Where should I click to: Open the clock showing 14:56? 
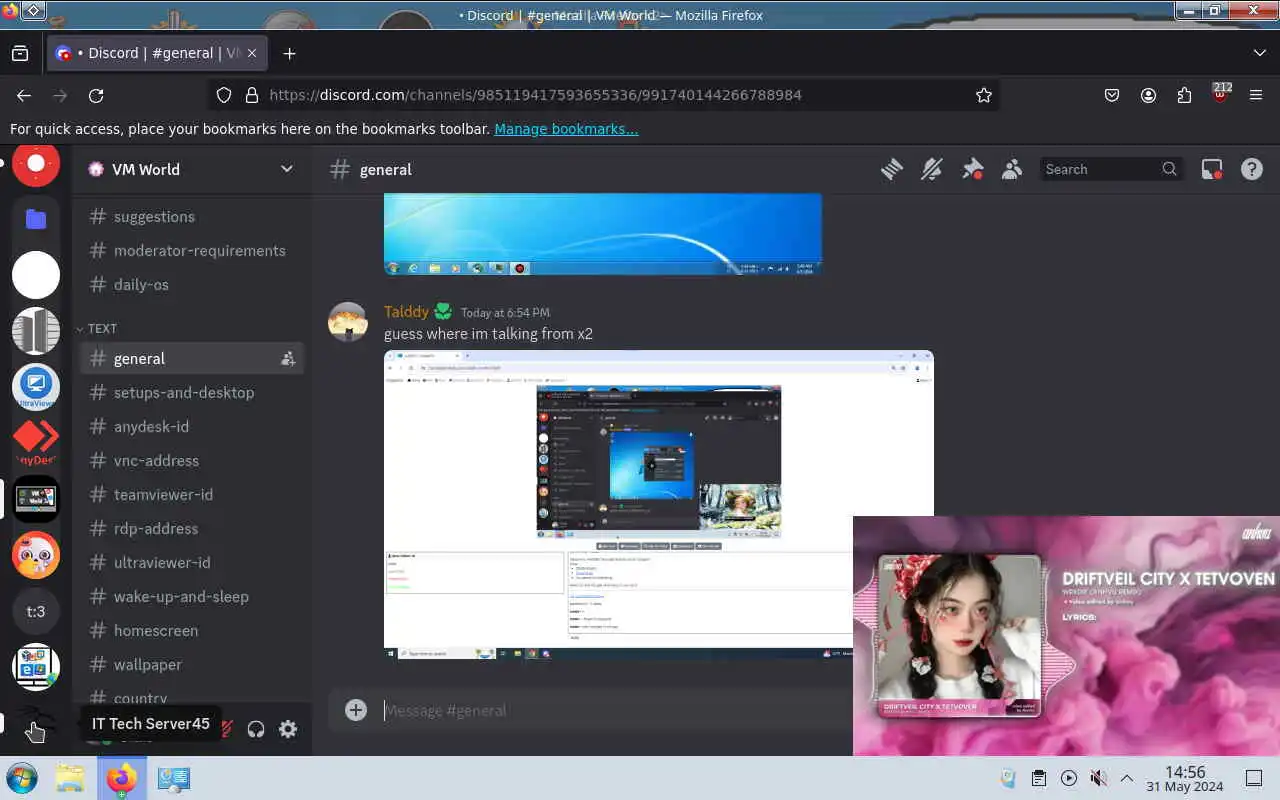tap(1185, 778)
